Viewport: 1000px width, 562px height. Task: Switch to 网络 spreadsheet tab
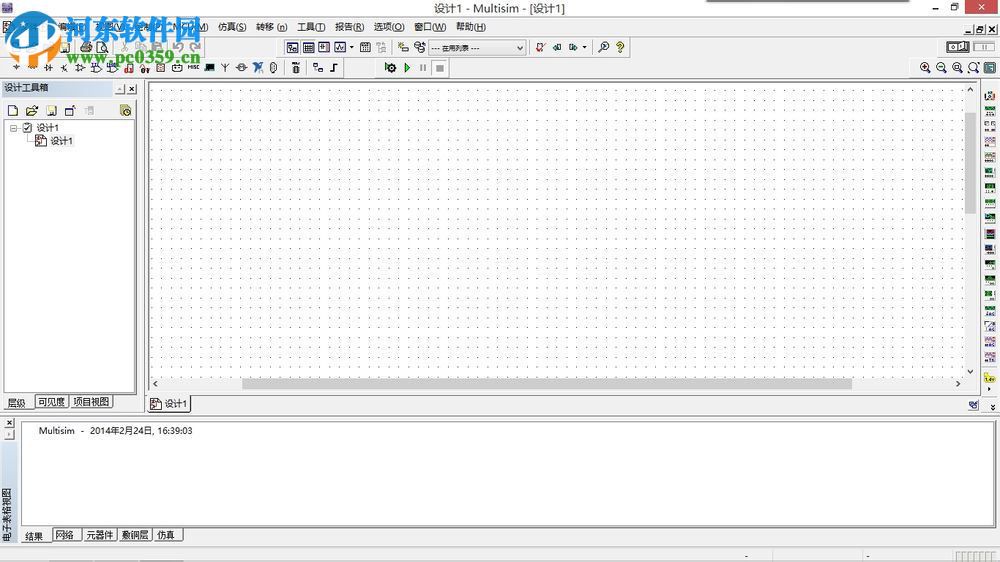click(65, 535)
